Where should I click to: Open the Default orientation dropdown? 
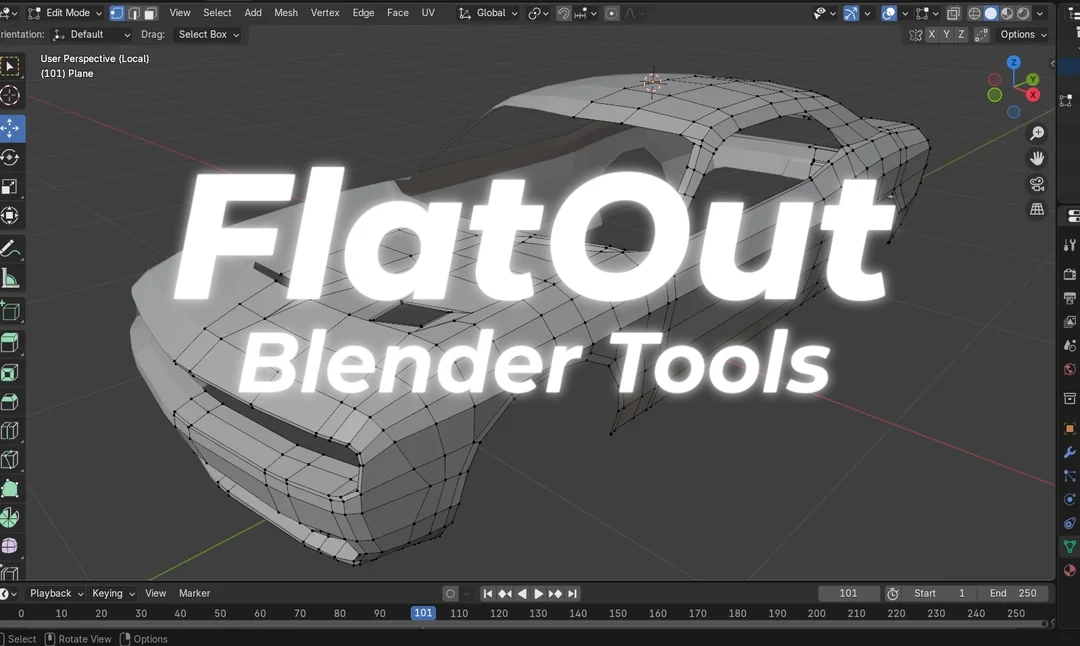click(x=92, y=34)
